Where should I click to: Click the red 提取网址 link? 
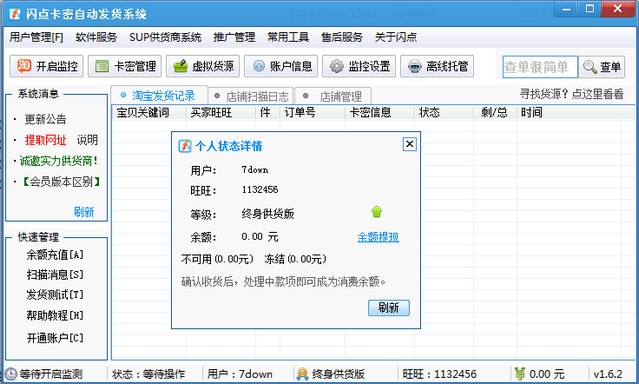click(45, 140)
